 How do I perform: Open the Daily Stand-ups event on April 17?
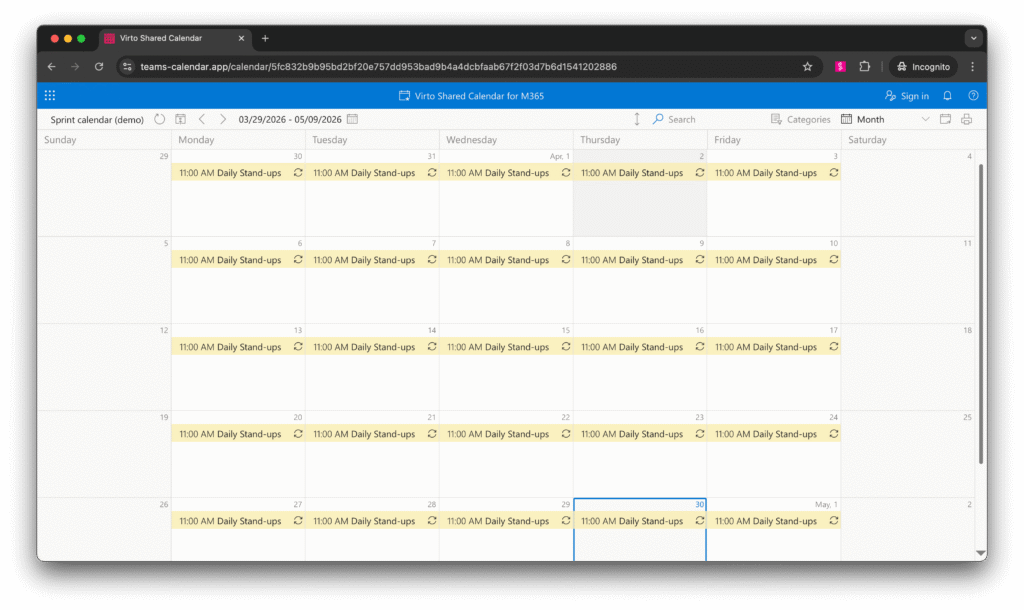[774, 347]
